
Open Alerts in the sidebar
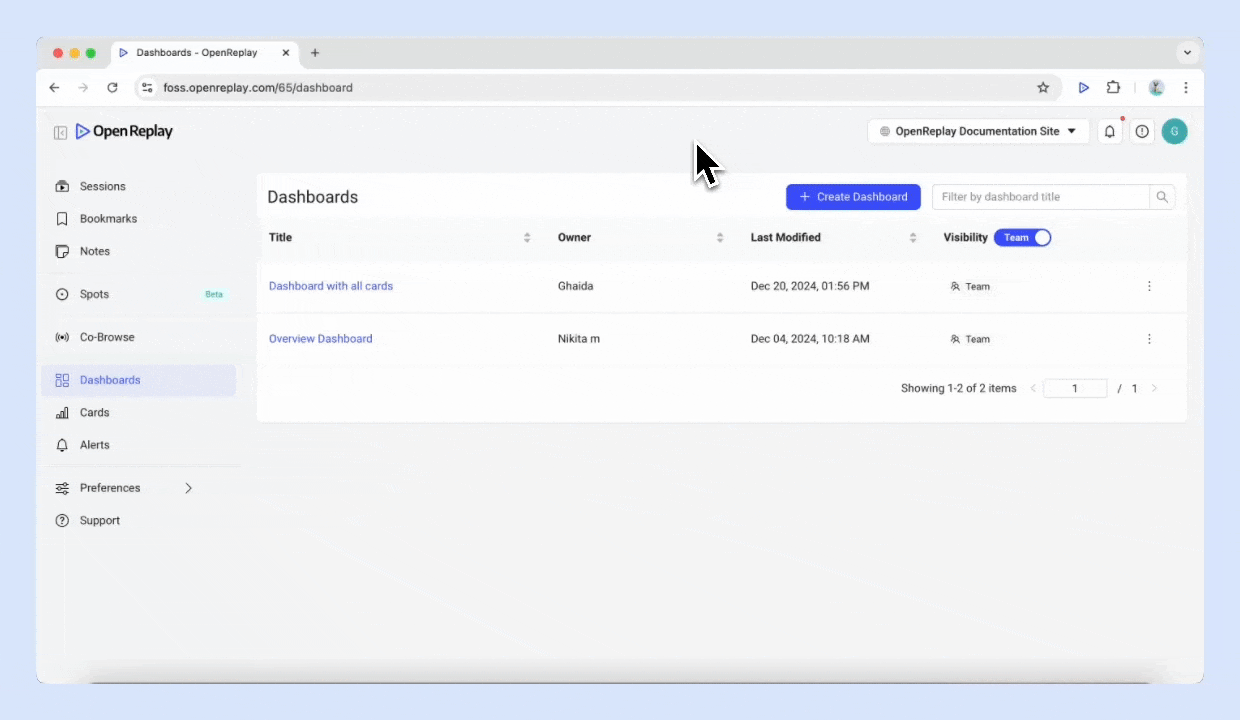[x=139, y=445]
